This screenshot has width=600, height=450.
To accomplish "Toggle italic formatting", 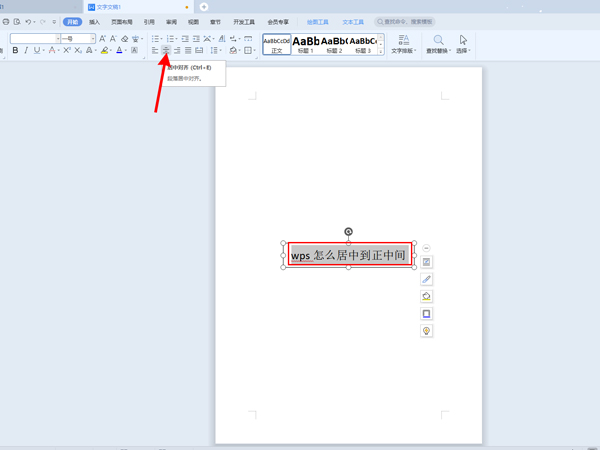I will 27,50.
